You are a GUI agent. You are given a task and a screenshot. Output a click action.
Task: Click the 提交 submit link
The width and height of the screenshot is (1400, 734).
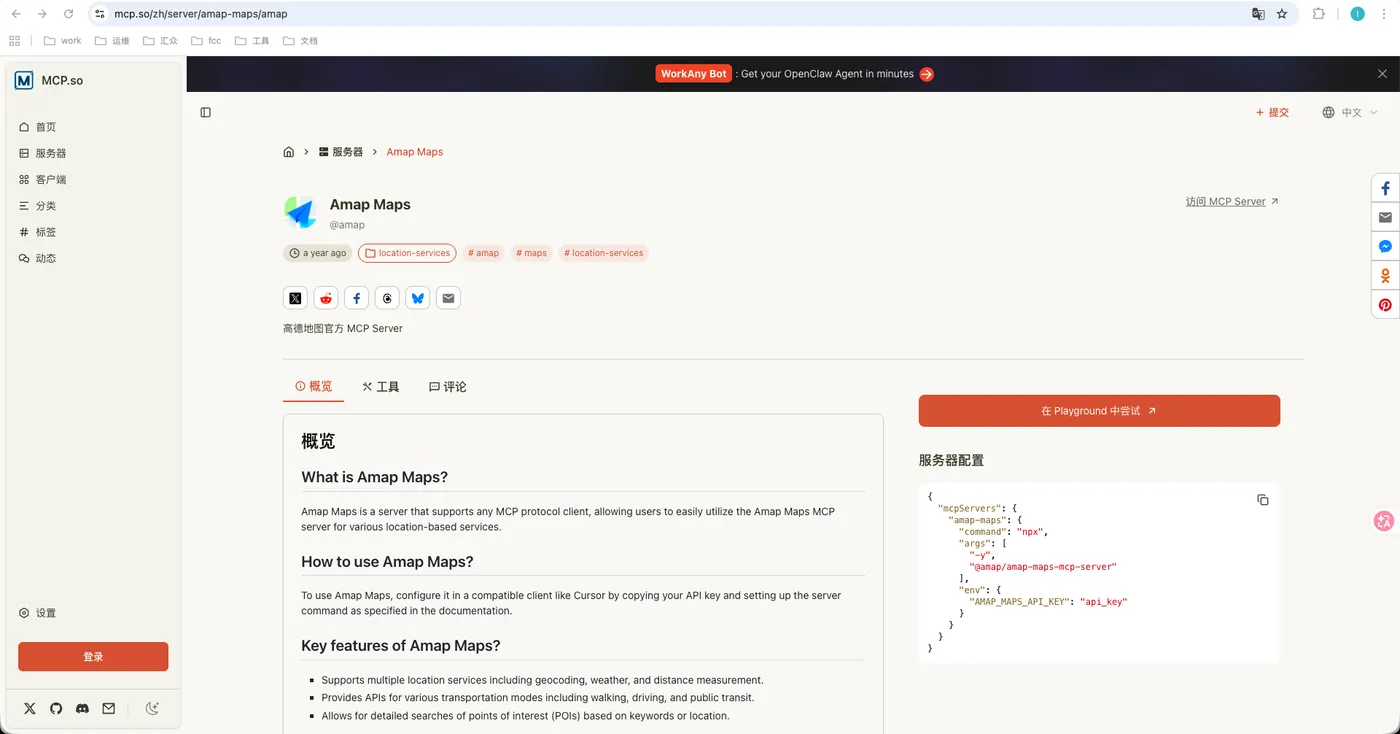click(1273, 112)
